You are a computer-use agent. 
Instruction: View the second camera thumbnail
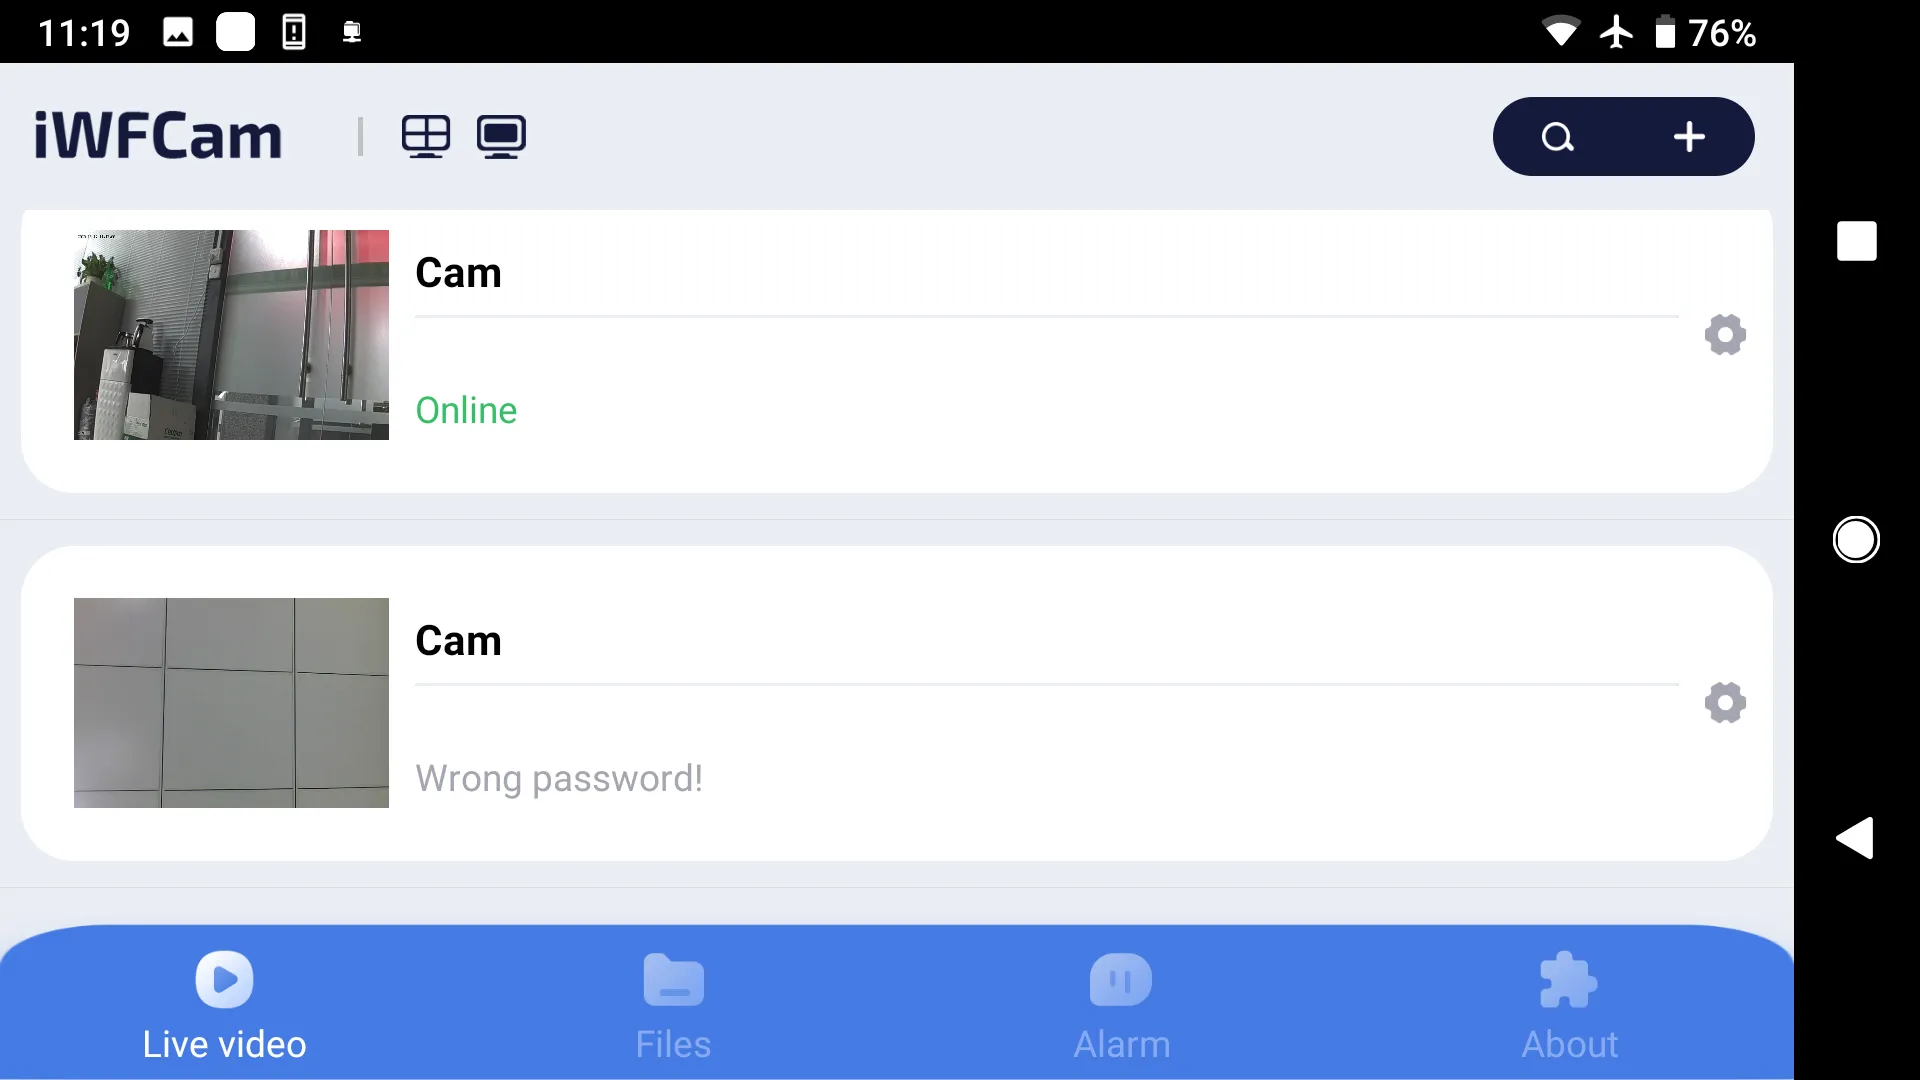[231, 702]
